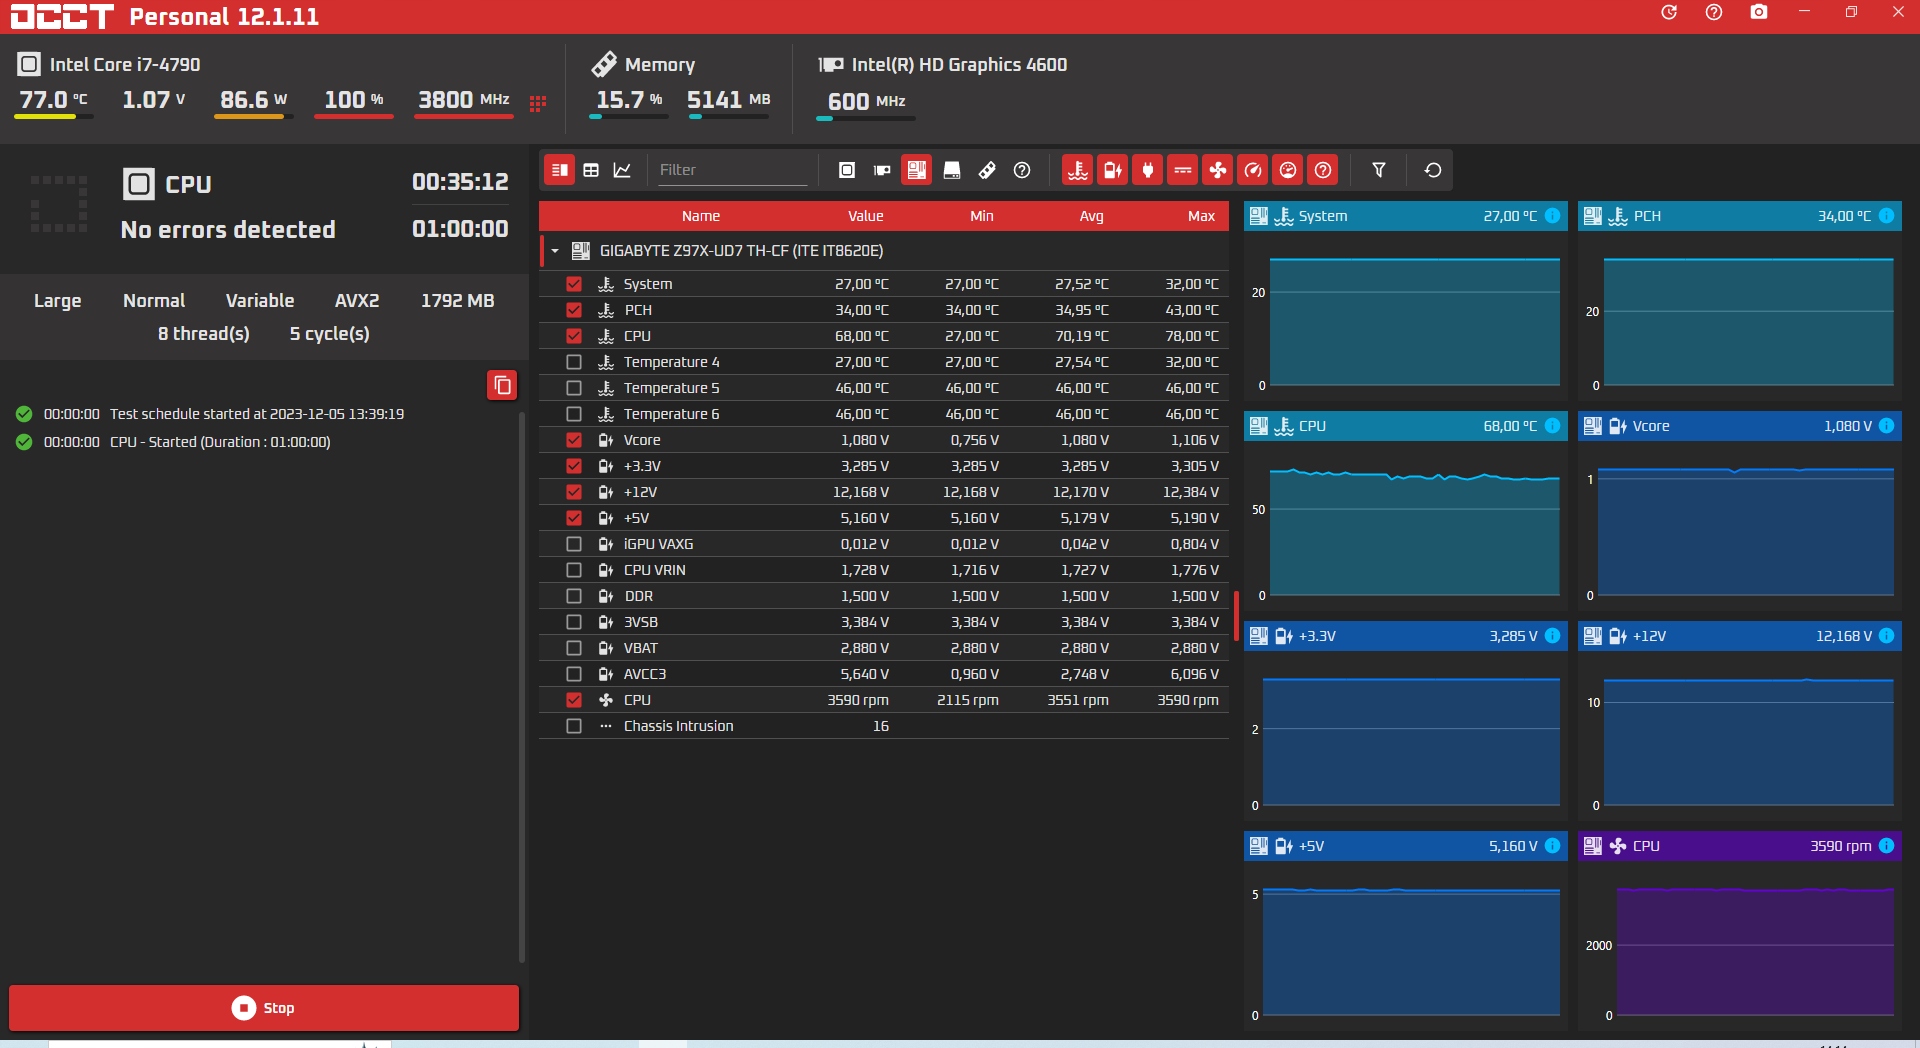Image resolution: width=1920 pixels, height=1048 pixels.
Task: Open the screenshot camera icon in title bar
Action: coord(1759,13)
